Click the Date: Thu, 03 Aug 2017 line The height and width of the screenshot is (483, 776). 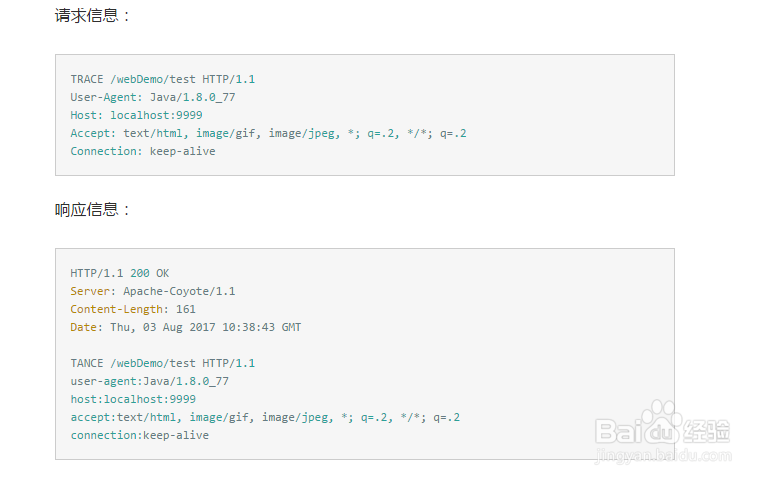(x=185, y=327)
